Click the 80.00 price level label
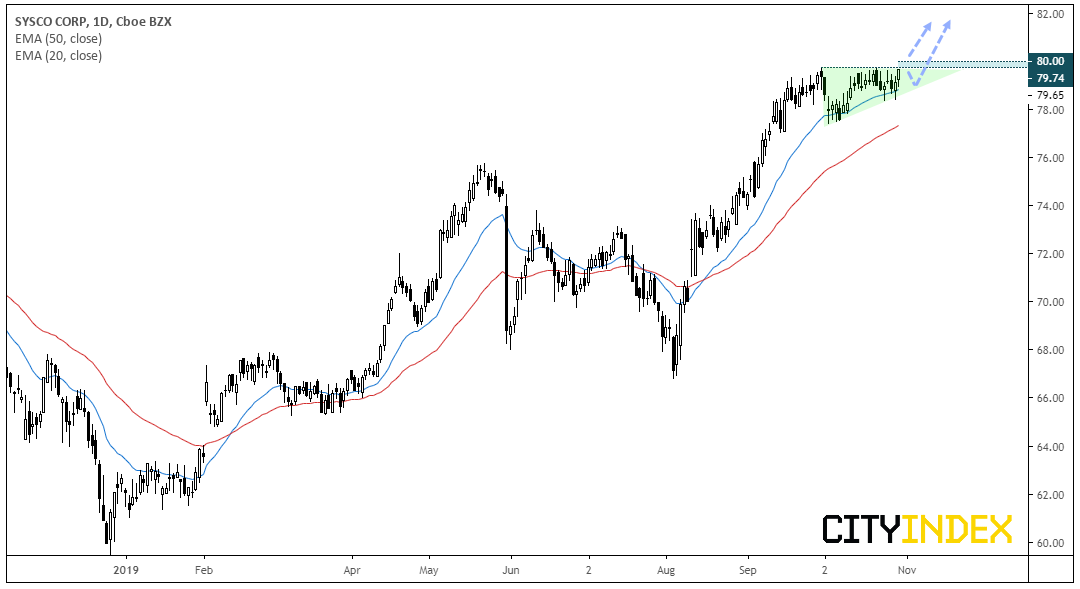 click(1050, 61)
